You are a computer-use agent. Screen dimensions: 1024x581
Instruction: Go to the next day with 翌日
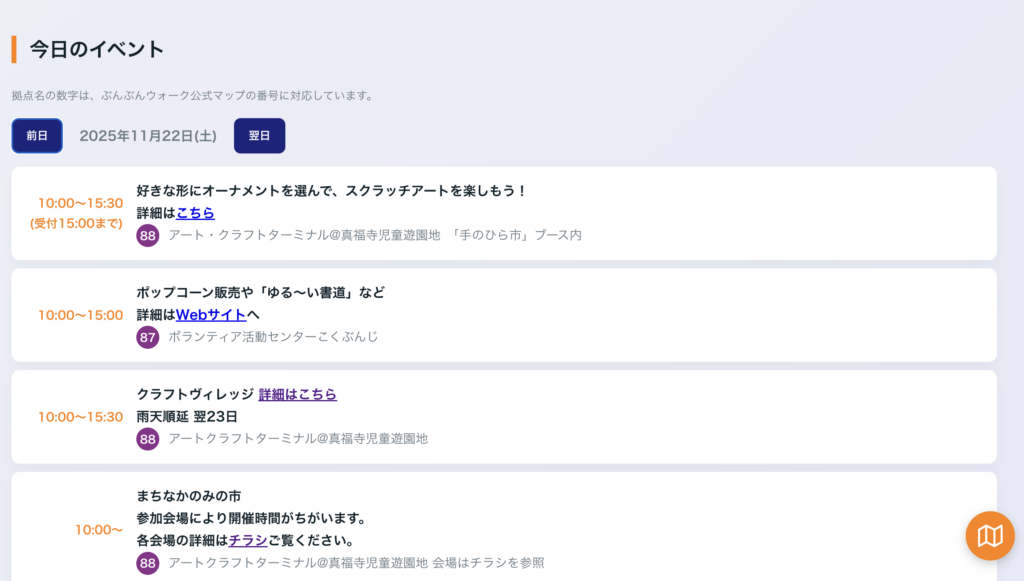259,136
